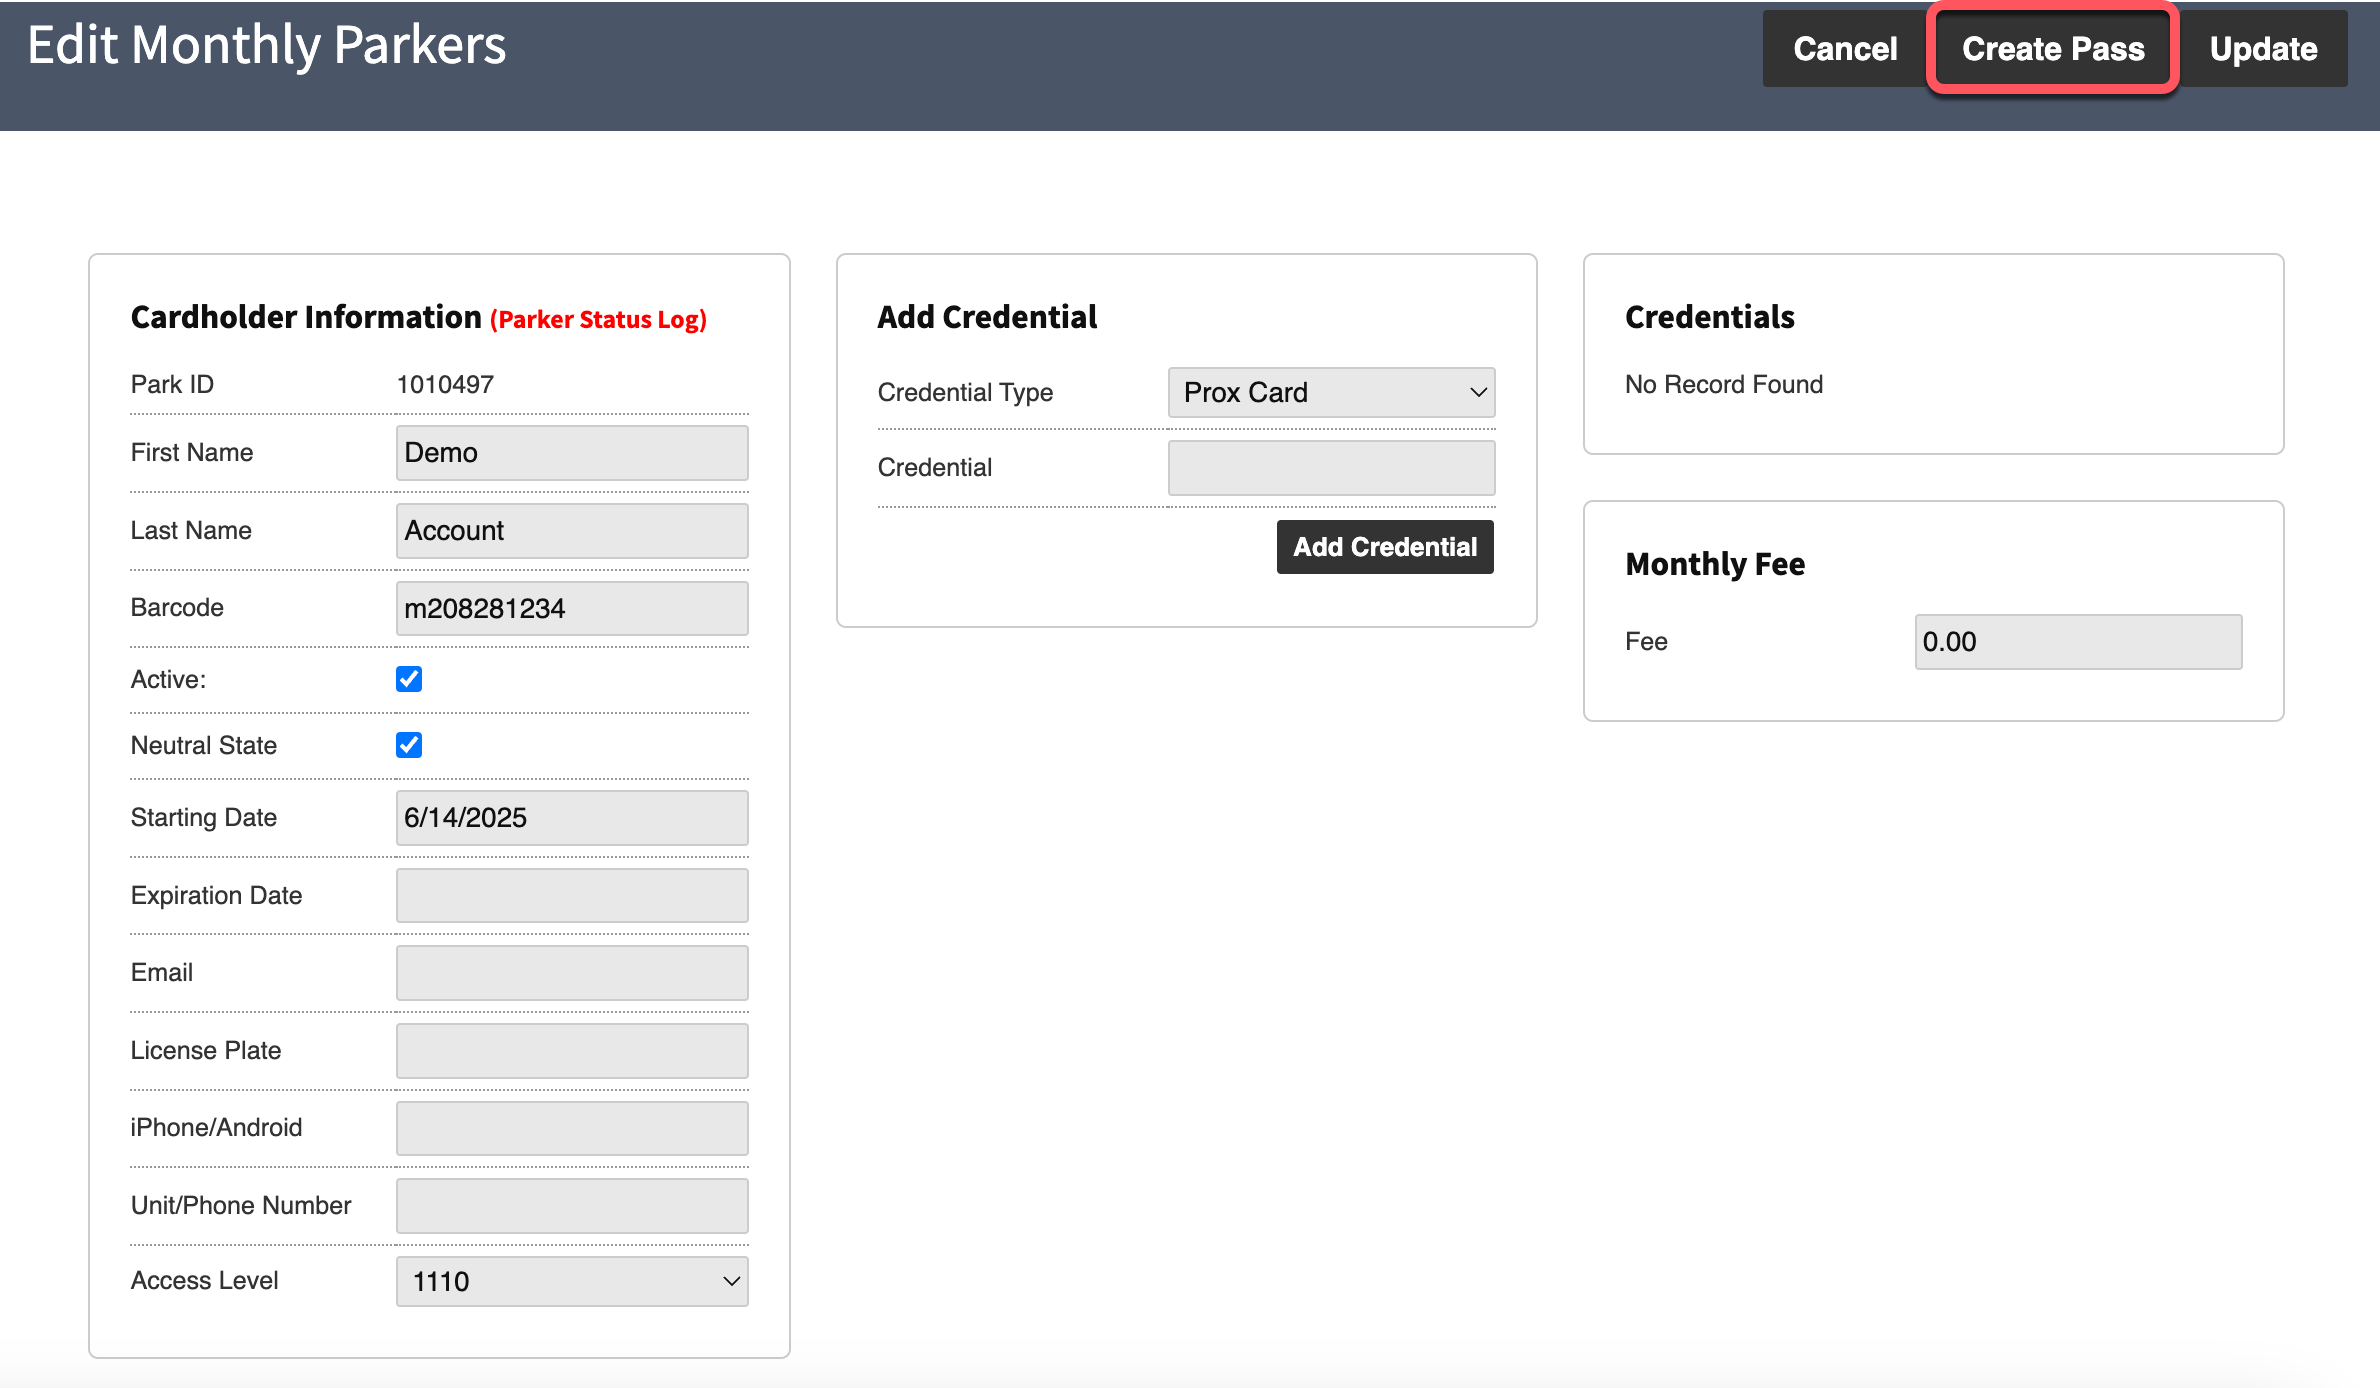Image resolution: width=2380 pixels, height=1388 pixels.
Task: Focus the Email input box
Action: [x=572, y=973]
